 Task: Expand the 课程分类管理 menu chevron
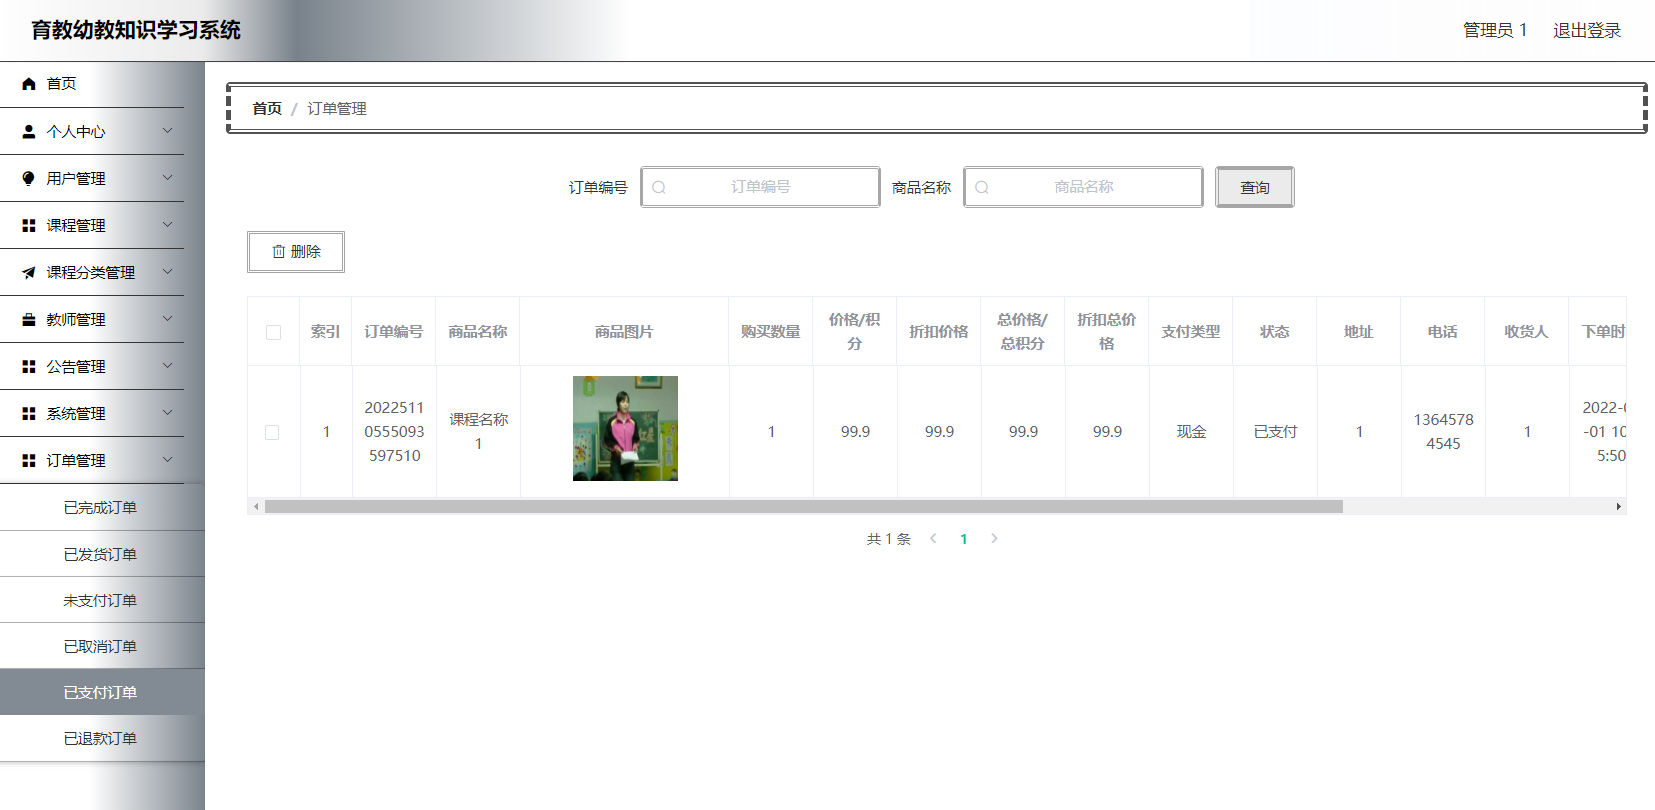[x=168, y=272]
